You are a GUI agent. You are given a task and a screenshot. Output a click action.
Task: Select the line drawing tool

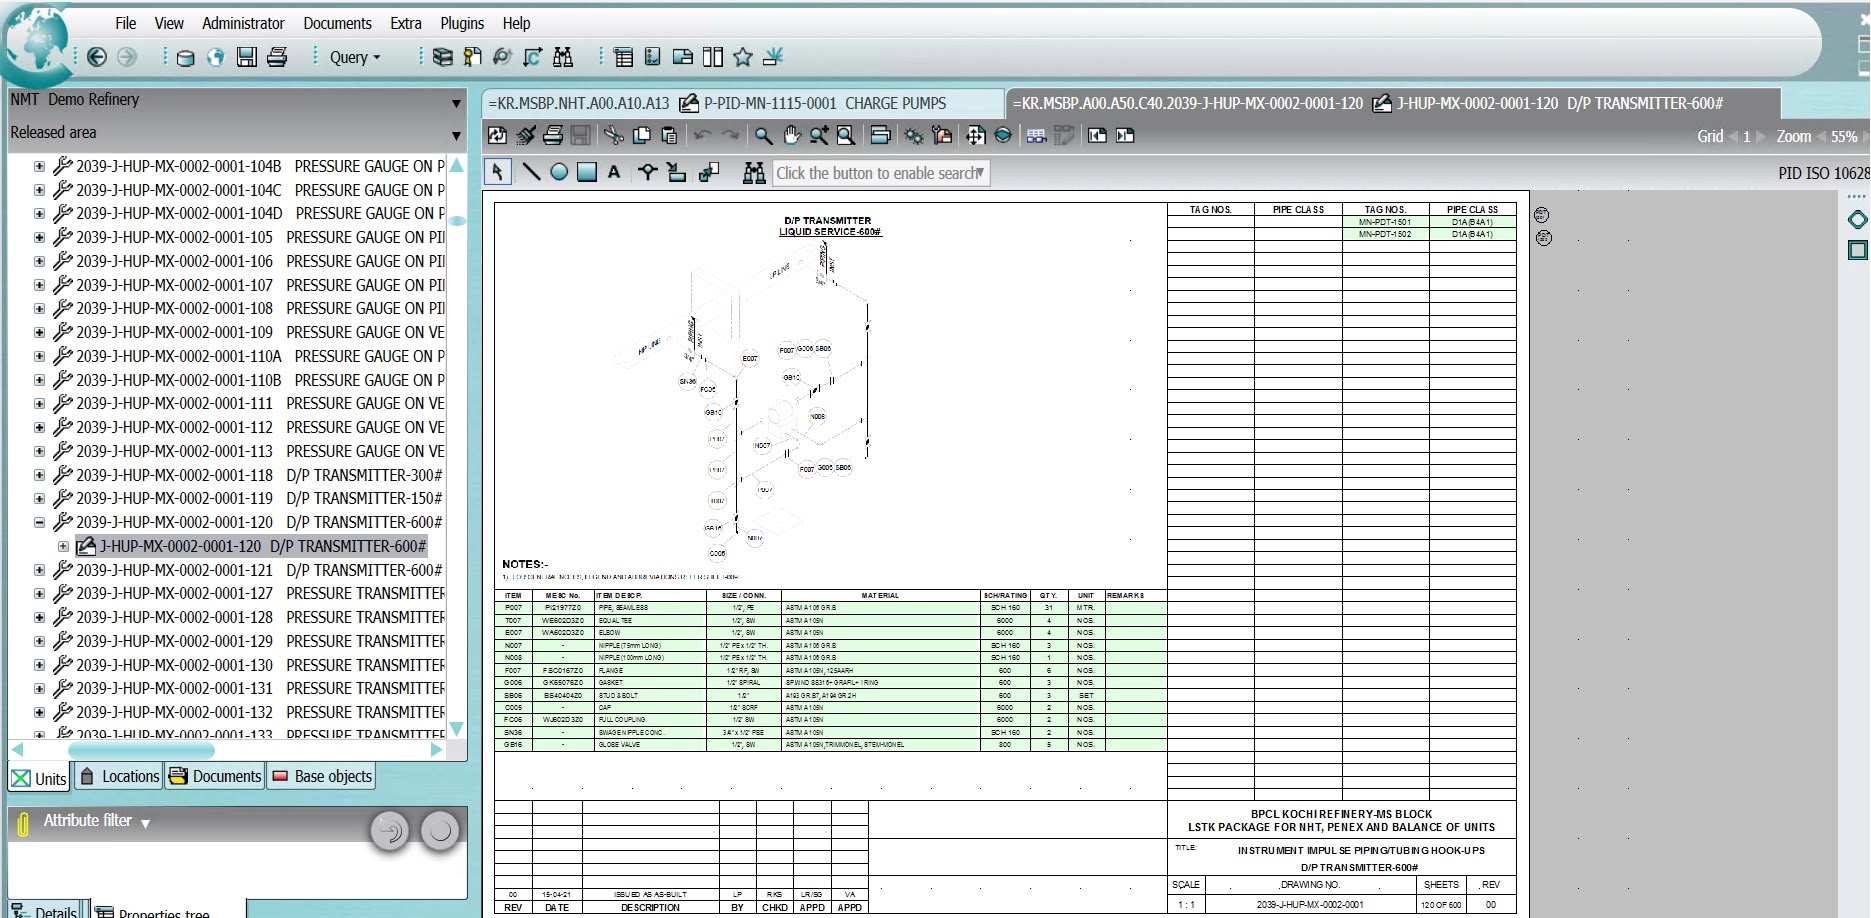(531, 173)
